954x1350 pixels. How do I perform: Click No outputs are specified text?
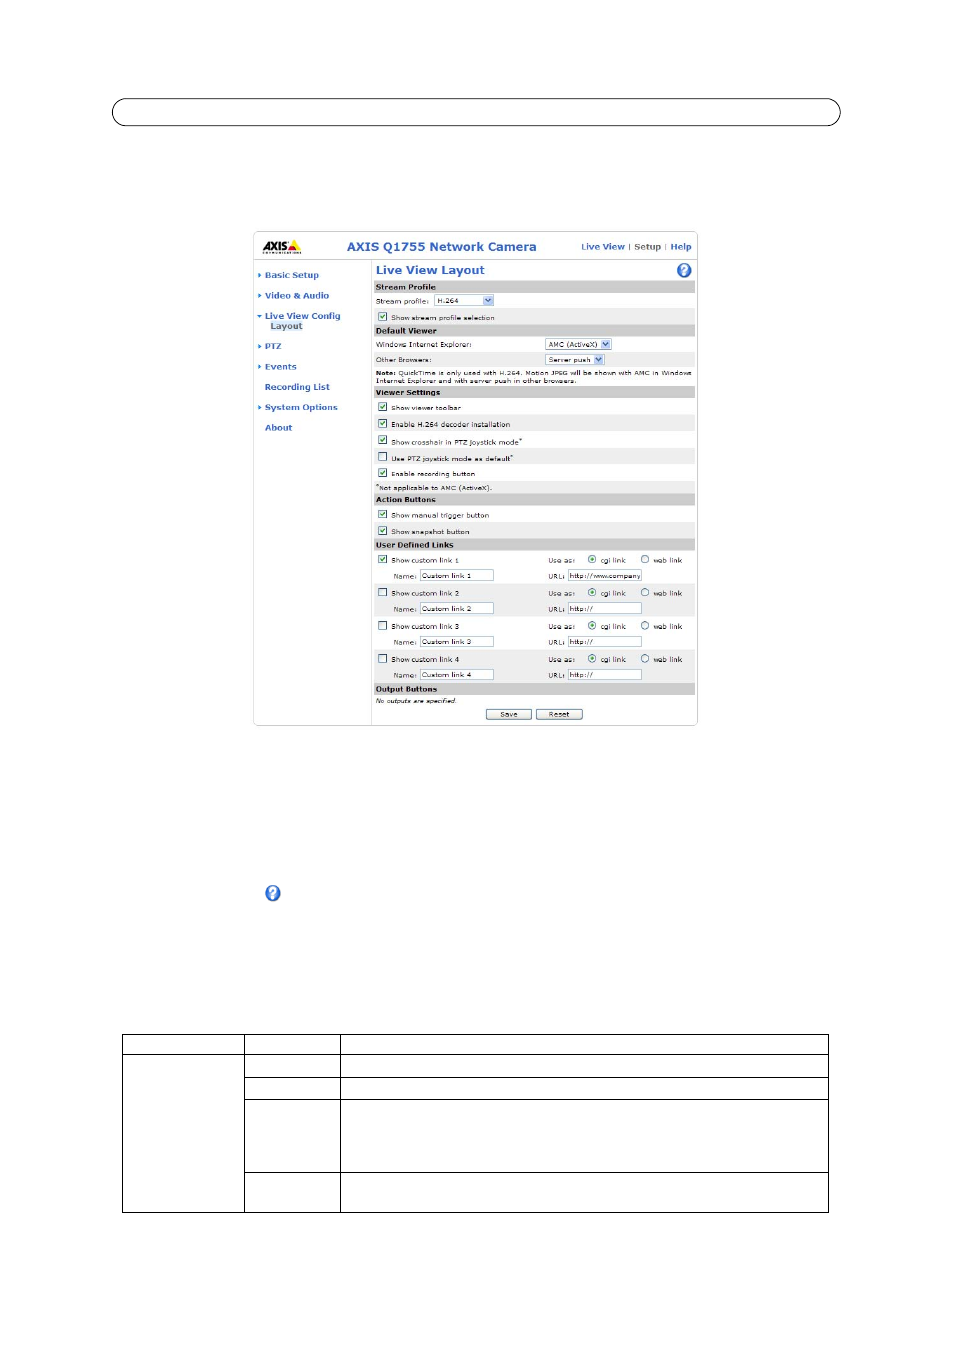415,700
